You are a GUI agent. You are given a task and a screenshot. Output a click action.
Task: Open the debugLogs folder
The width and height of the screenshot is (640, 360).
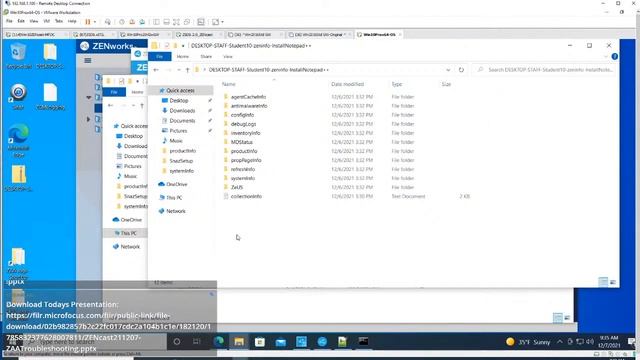(x=243, y=124)
